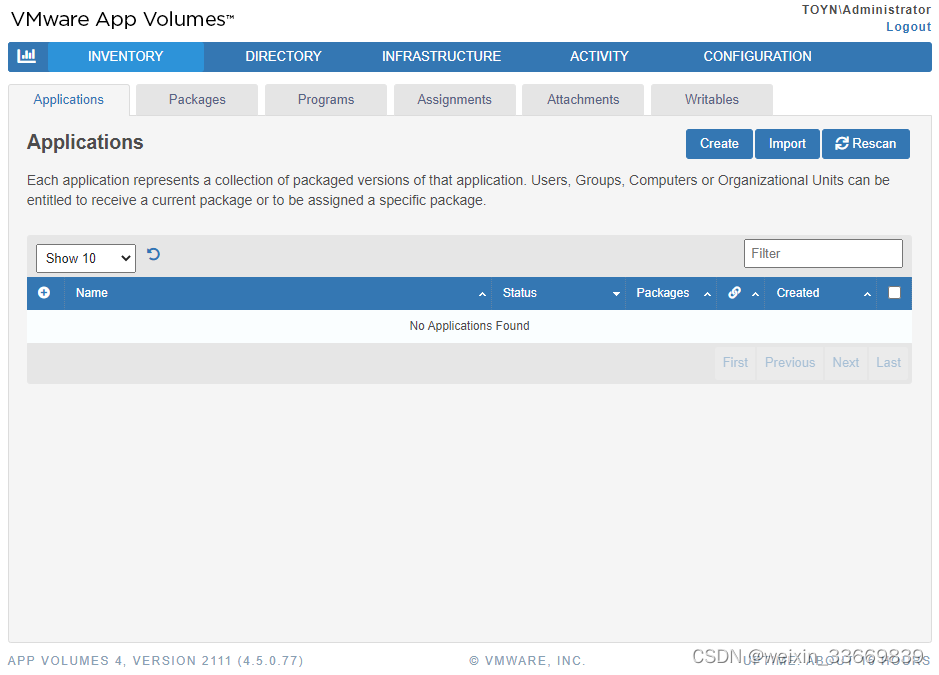This screenshot has height=675, width=939.
Task: Go to the Last page
Action: (888, 362)
